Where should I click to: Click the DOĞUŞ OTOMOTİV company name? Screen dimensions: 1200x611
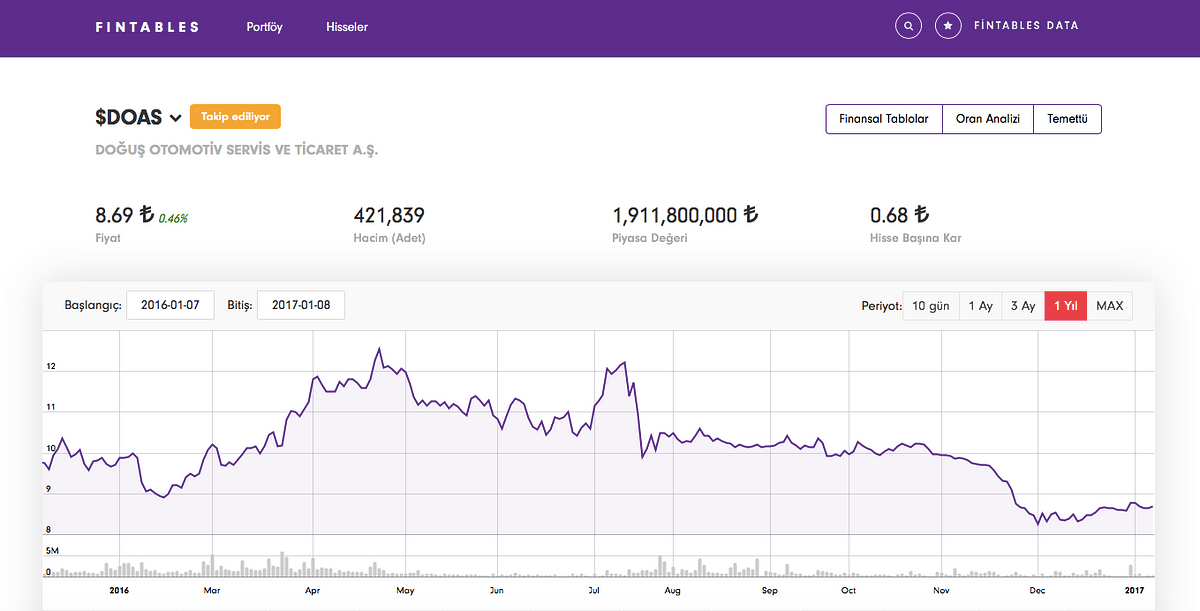point(237,150)
